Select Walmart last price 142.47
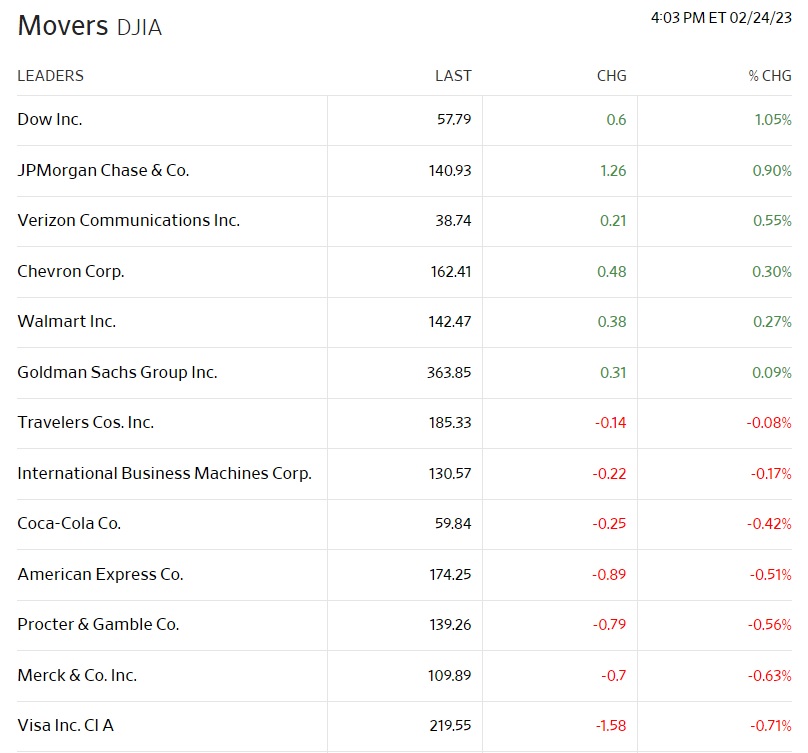The height and width of the screenshot is (753, 808). tap(450, 322)
